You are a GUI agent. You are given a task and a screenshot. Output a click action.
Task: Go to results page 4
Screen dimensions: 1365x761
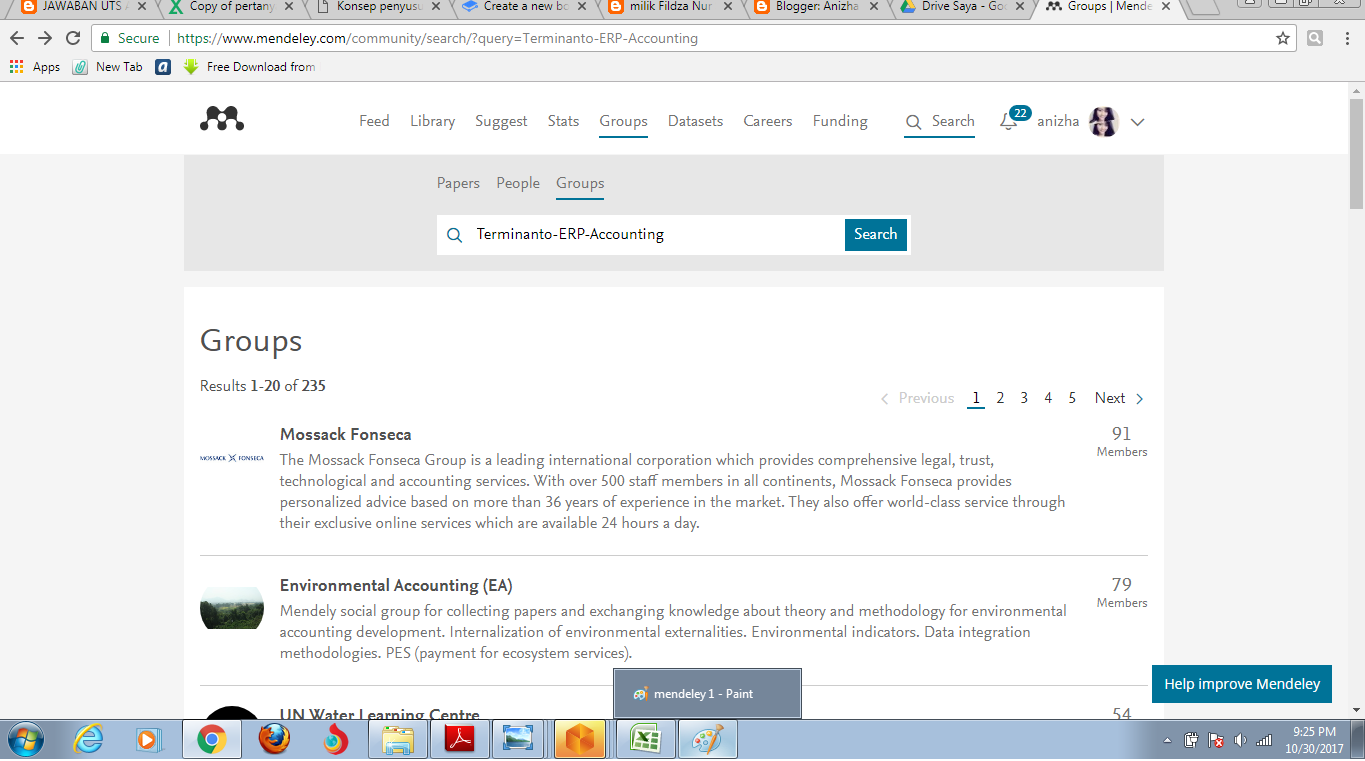pos(1048,398)
